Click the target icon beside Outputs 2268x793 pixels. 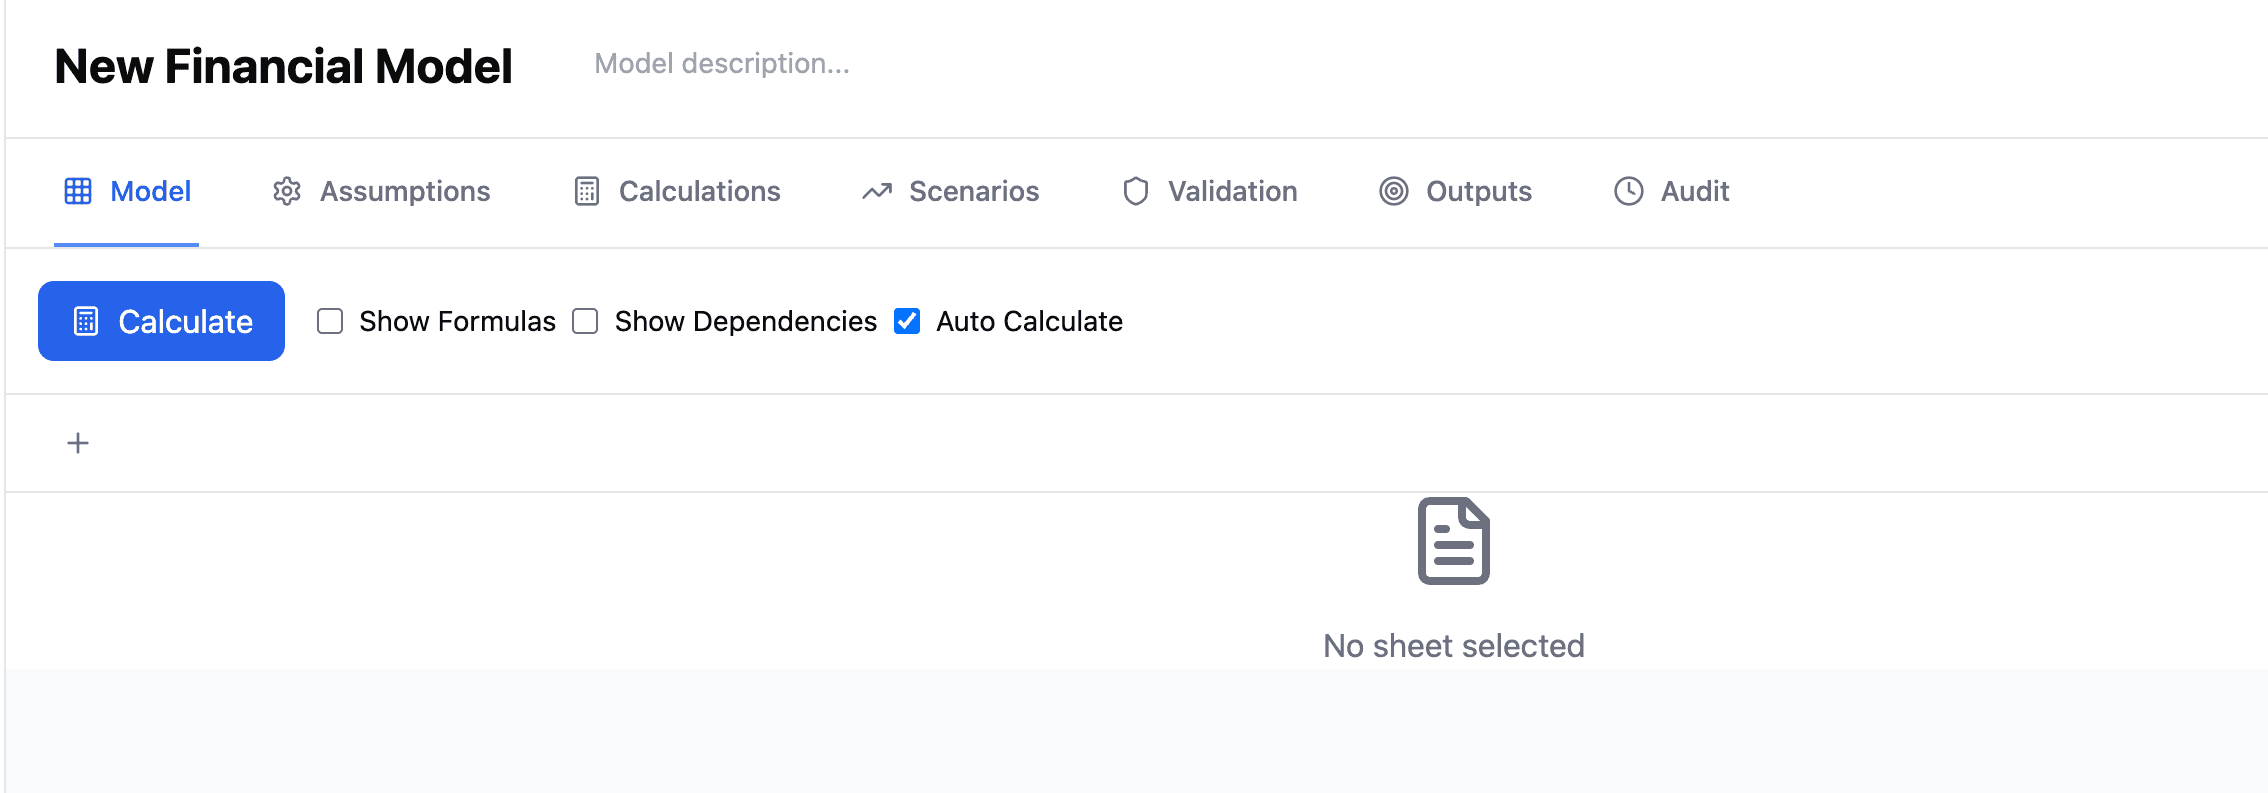pyautogui.click(x=1395, y=191)
